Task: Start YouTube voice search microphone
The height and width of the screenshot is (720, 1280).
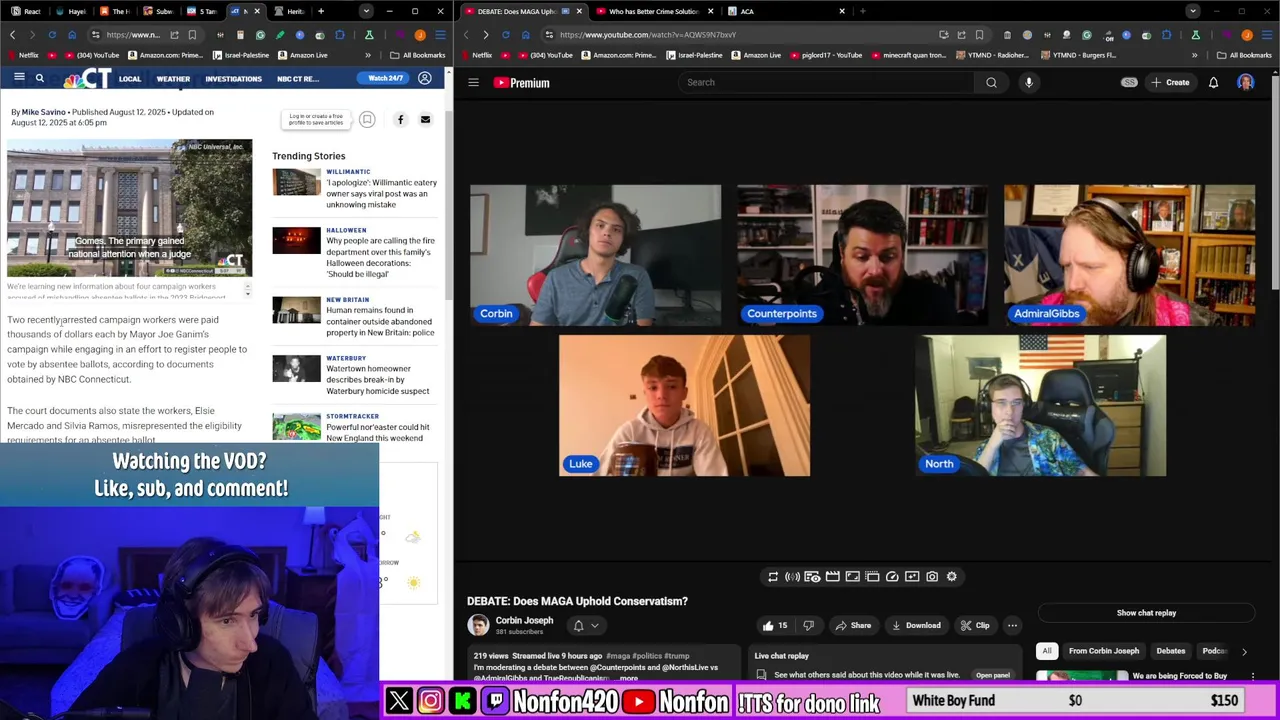Action: 1028,83
